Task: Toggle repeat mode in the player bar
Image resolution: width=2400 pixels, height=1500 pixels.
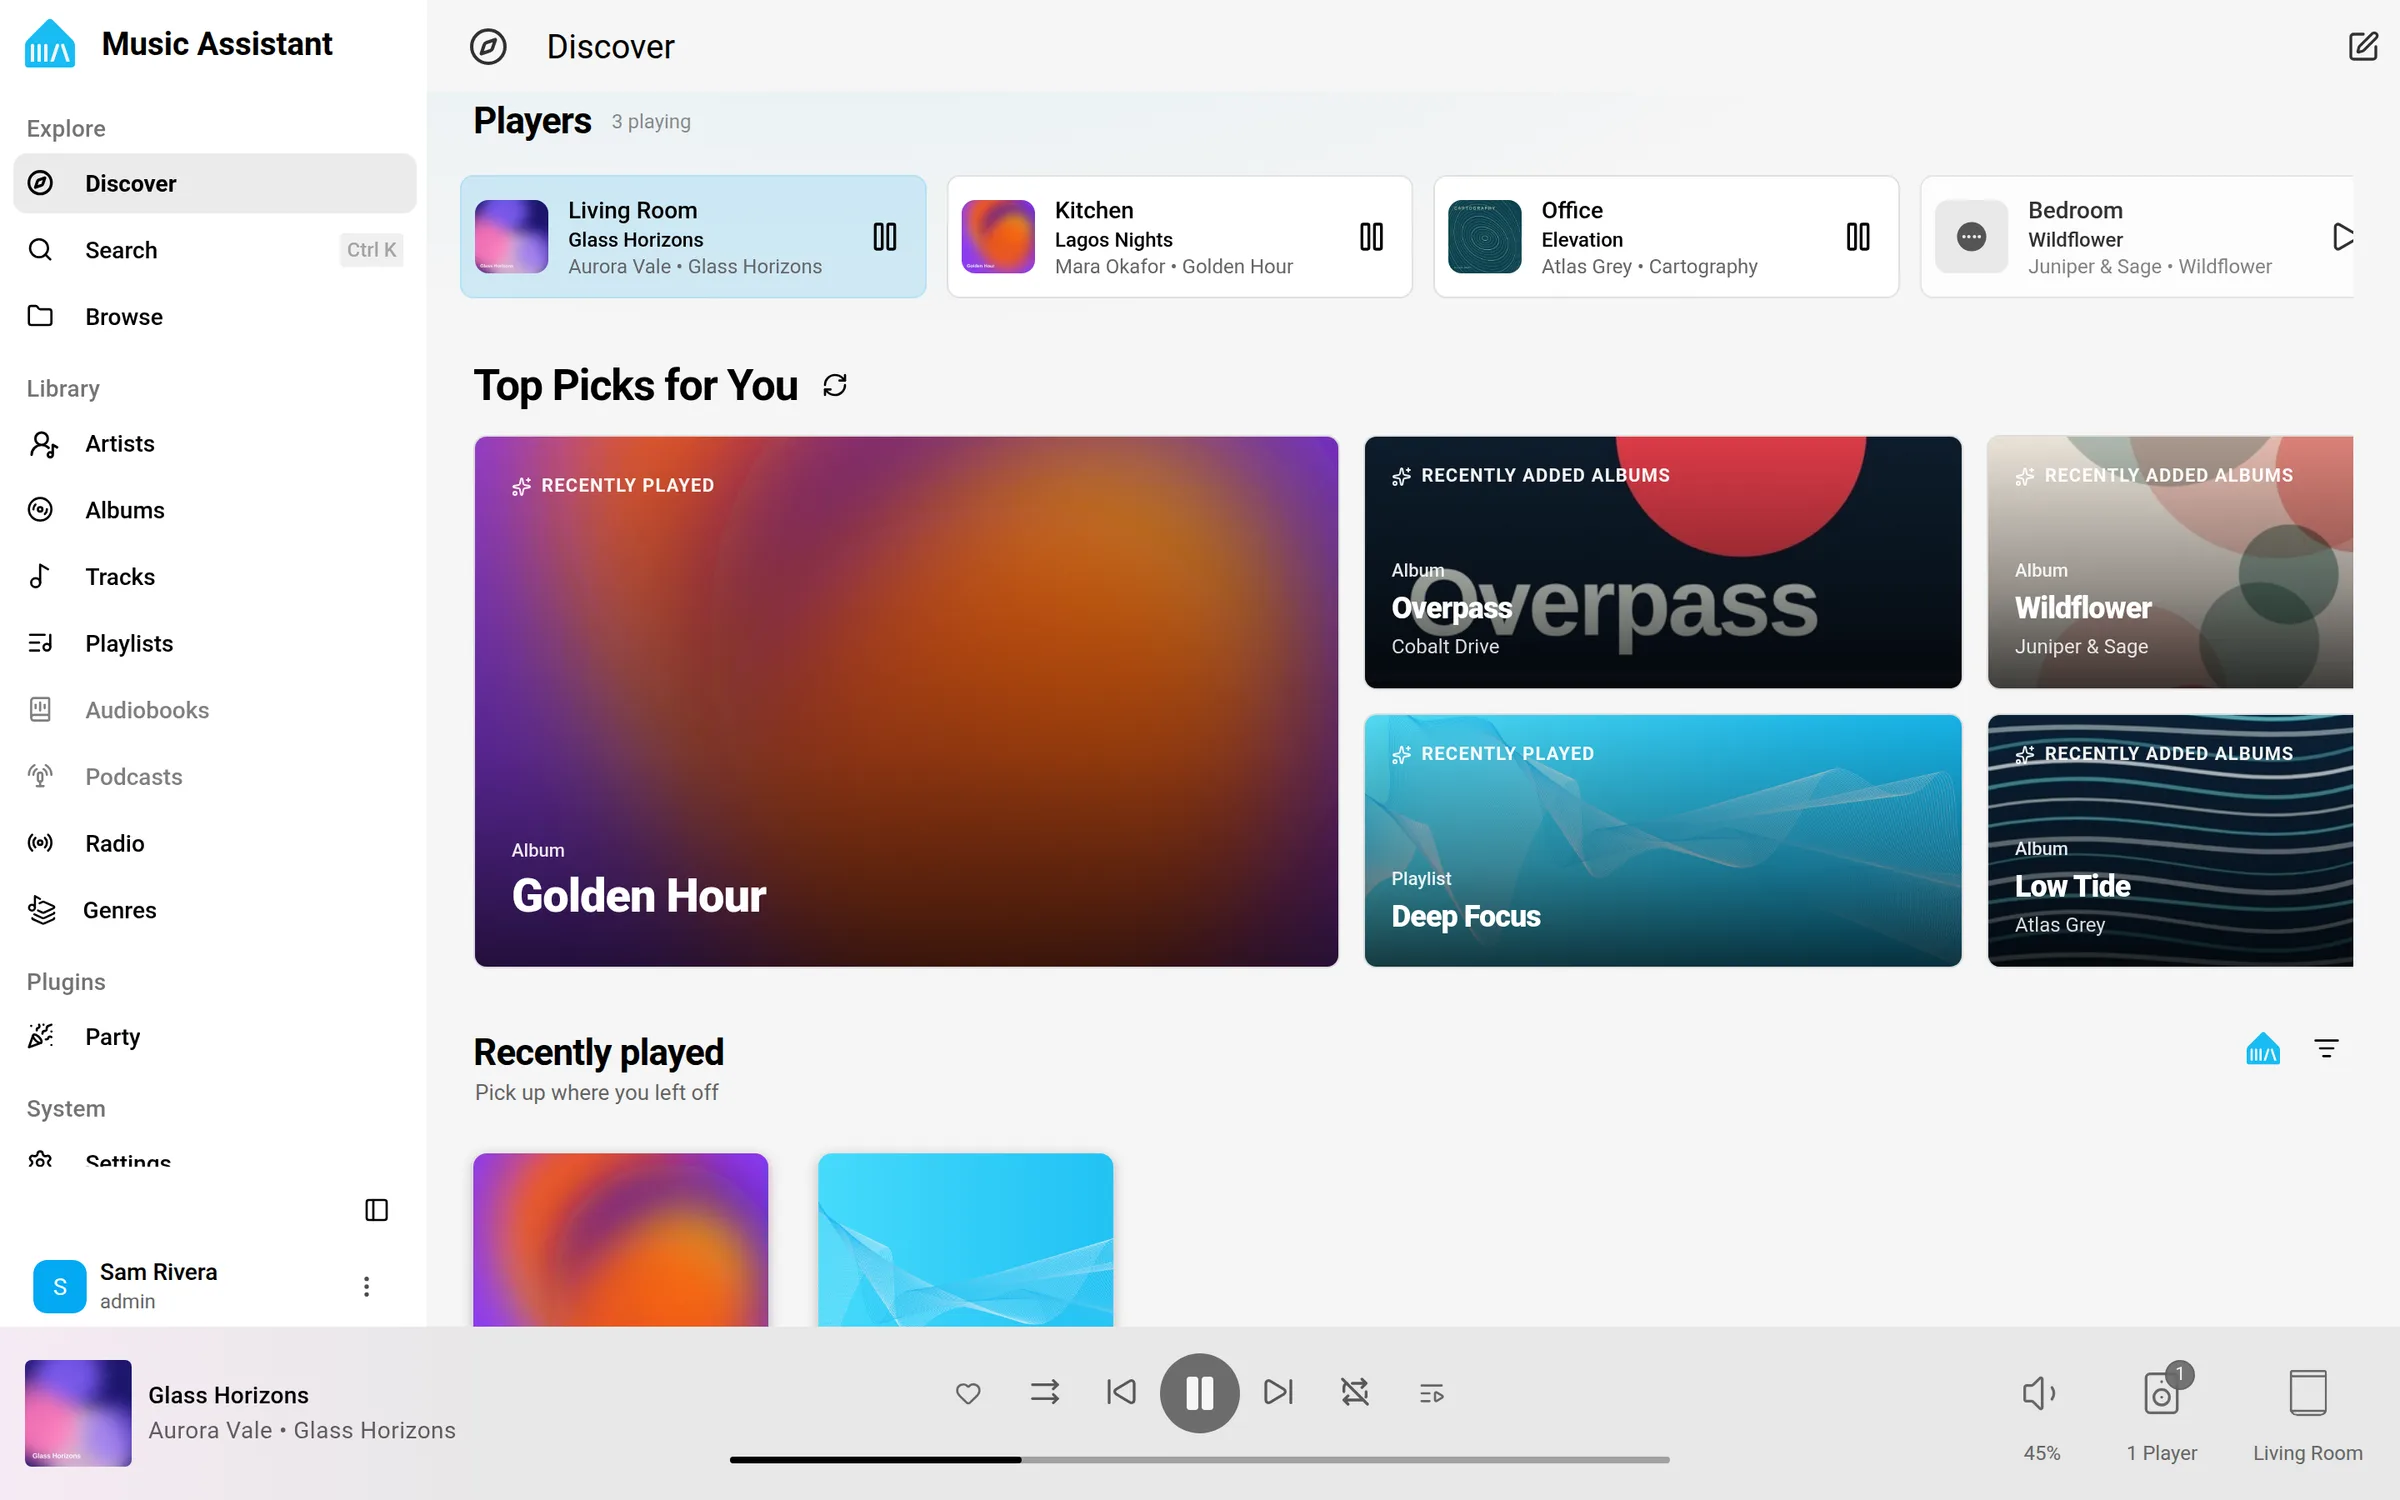Action: [1354, 1392]
